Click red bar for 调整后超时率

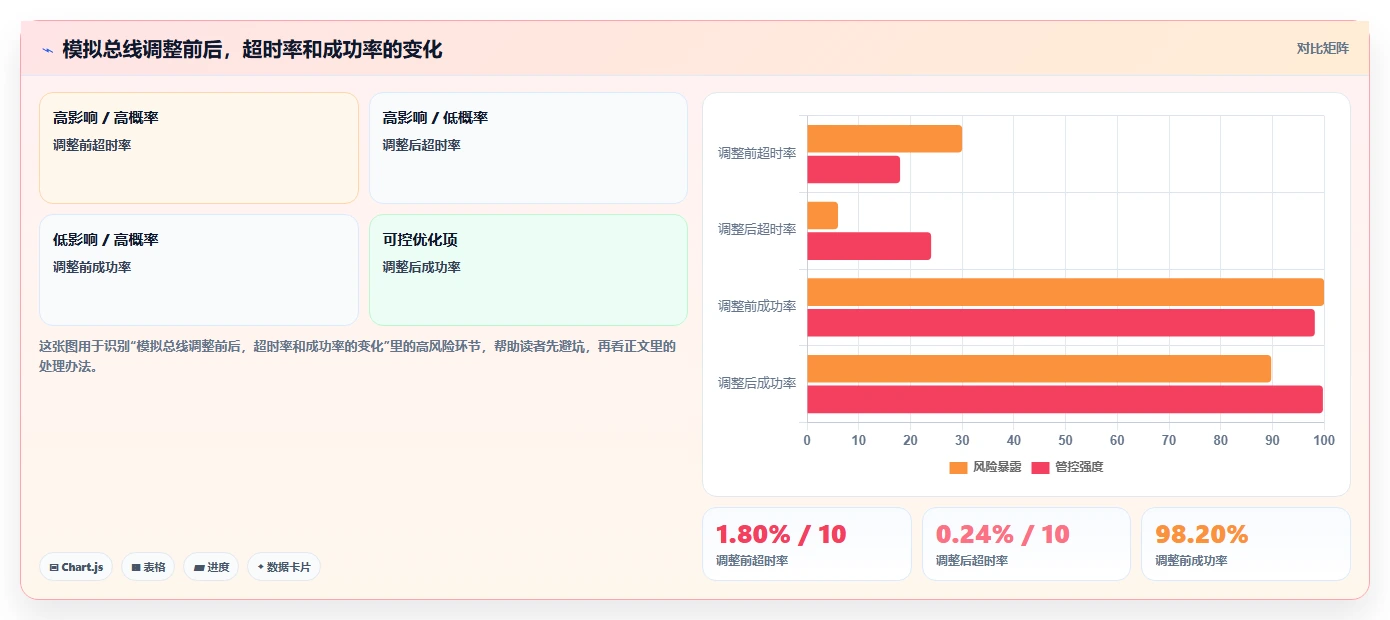click(x=869, y=246)
